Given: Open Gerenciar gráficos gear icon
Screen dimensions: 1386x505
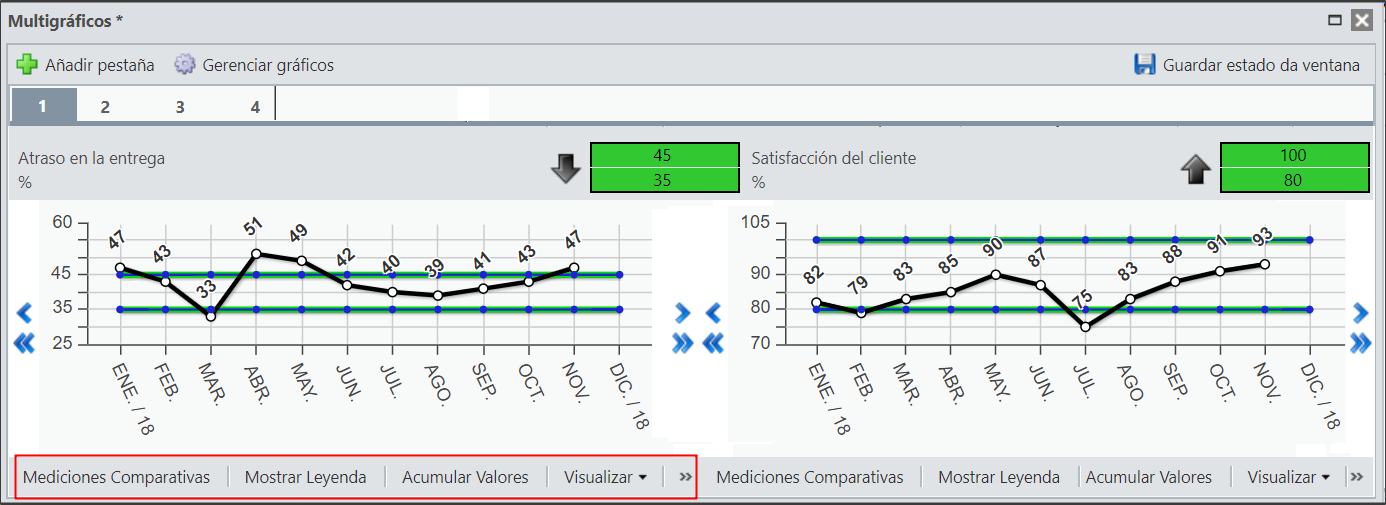Looking at the screenshot, I should (184, 65).
